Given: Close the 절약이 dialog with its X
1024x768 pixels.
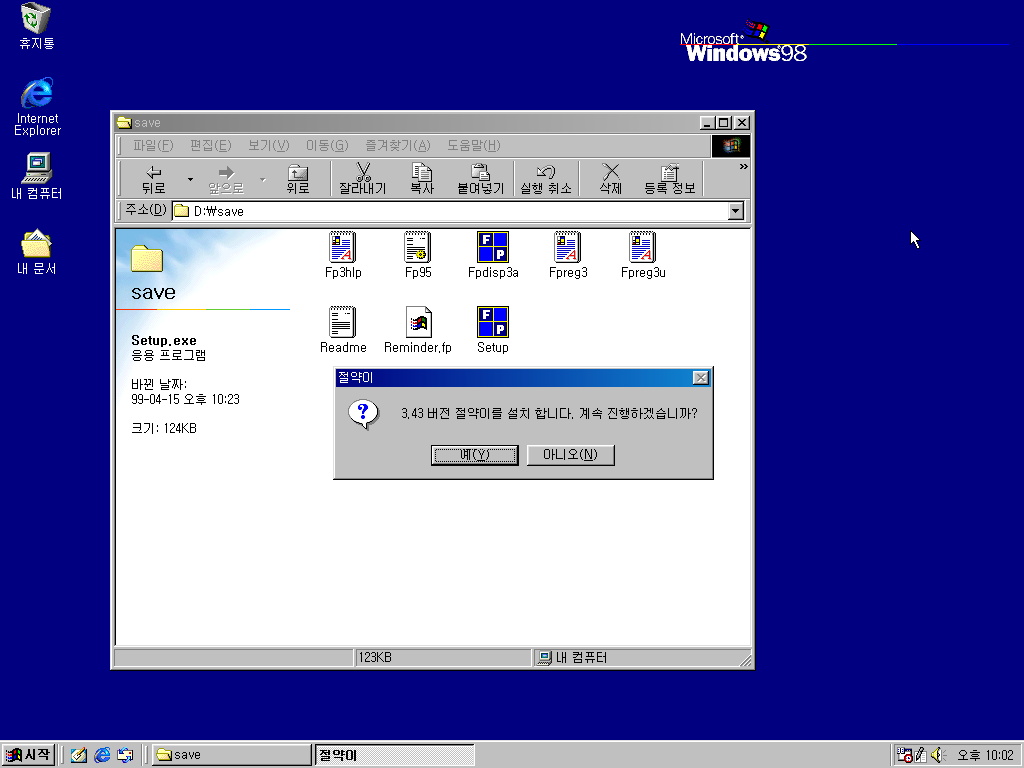Looking at the screenshot, I should tap(700, 377).
